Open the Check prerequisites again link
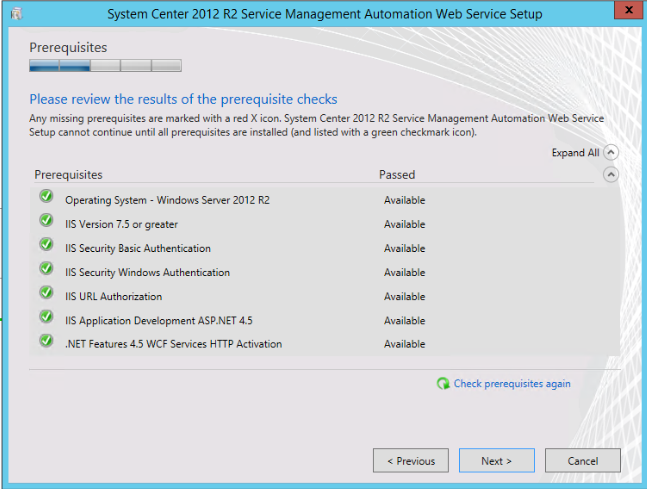The height and width of the screenshot is (489, 647). (x=512, y=384)
